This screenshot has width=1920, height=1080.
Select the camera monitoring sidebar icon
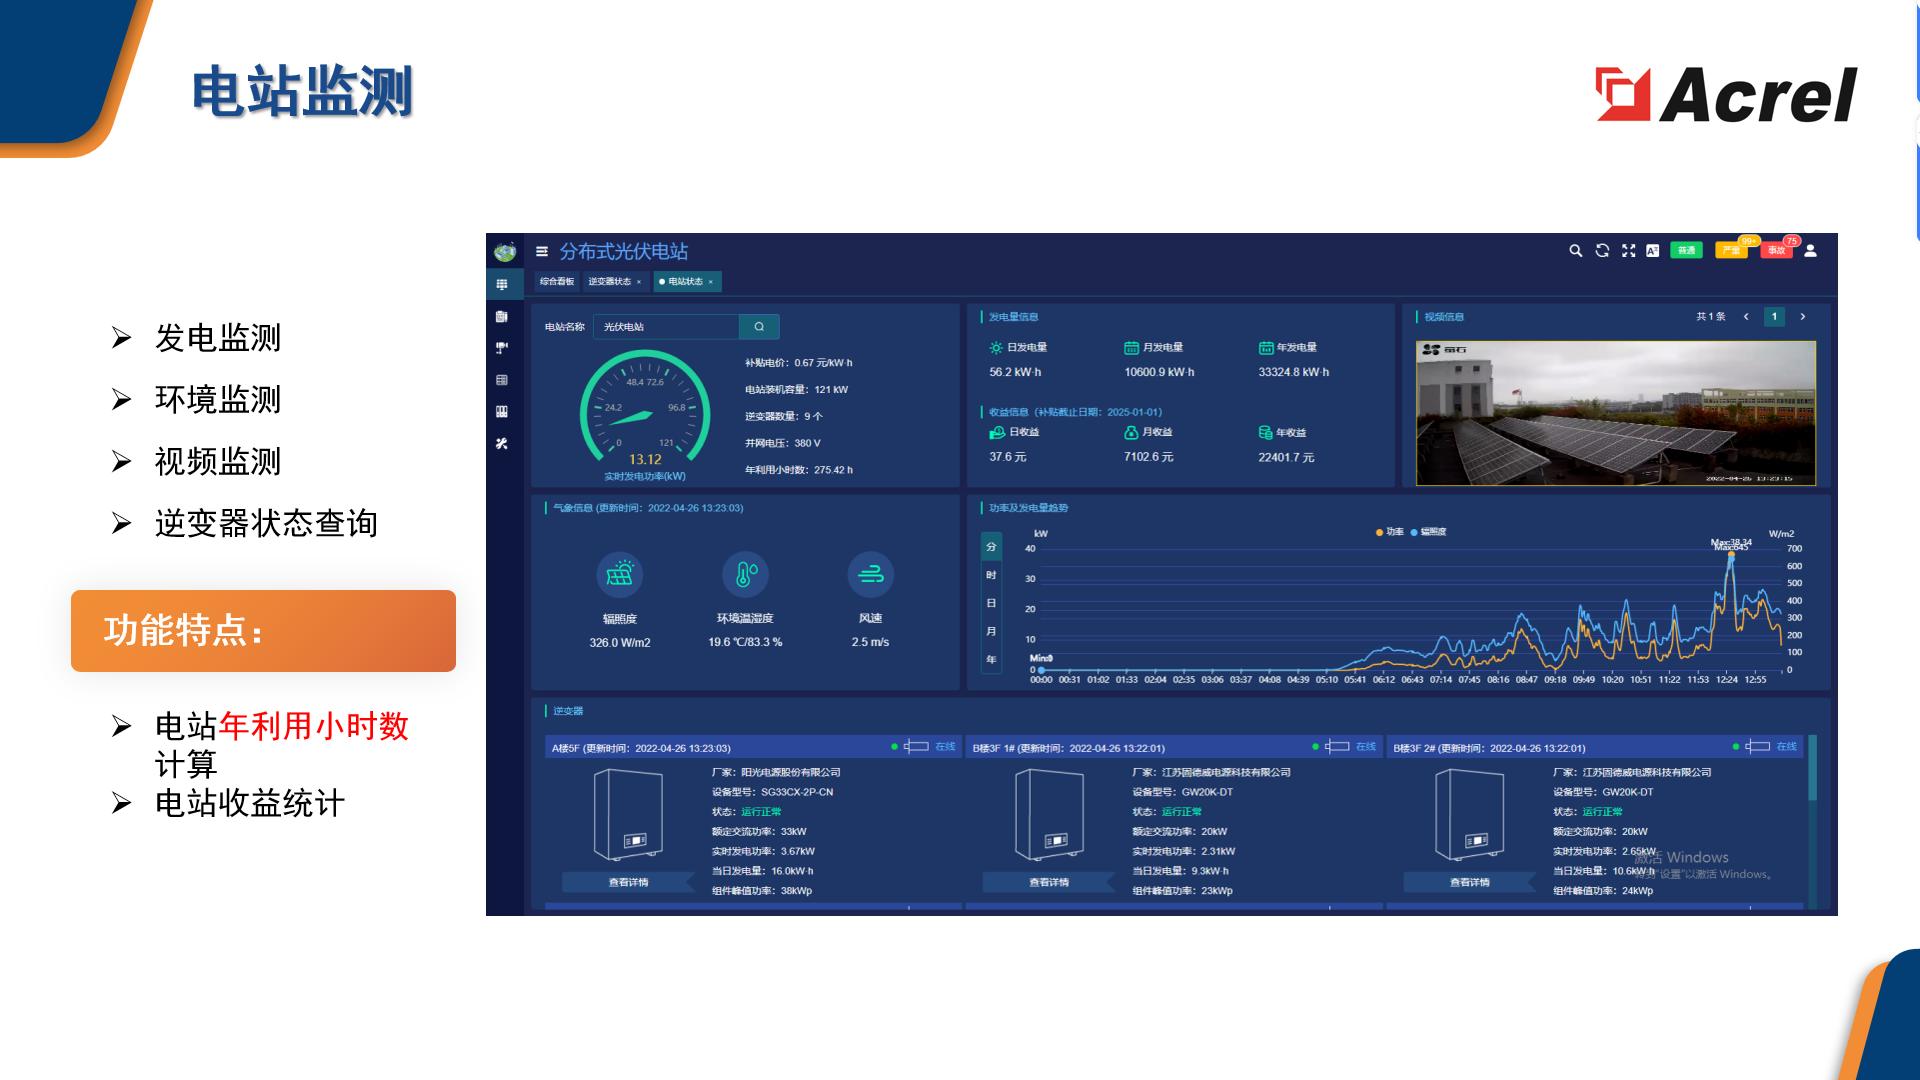(x=502, y=348)
